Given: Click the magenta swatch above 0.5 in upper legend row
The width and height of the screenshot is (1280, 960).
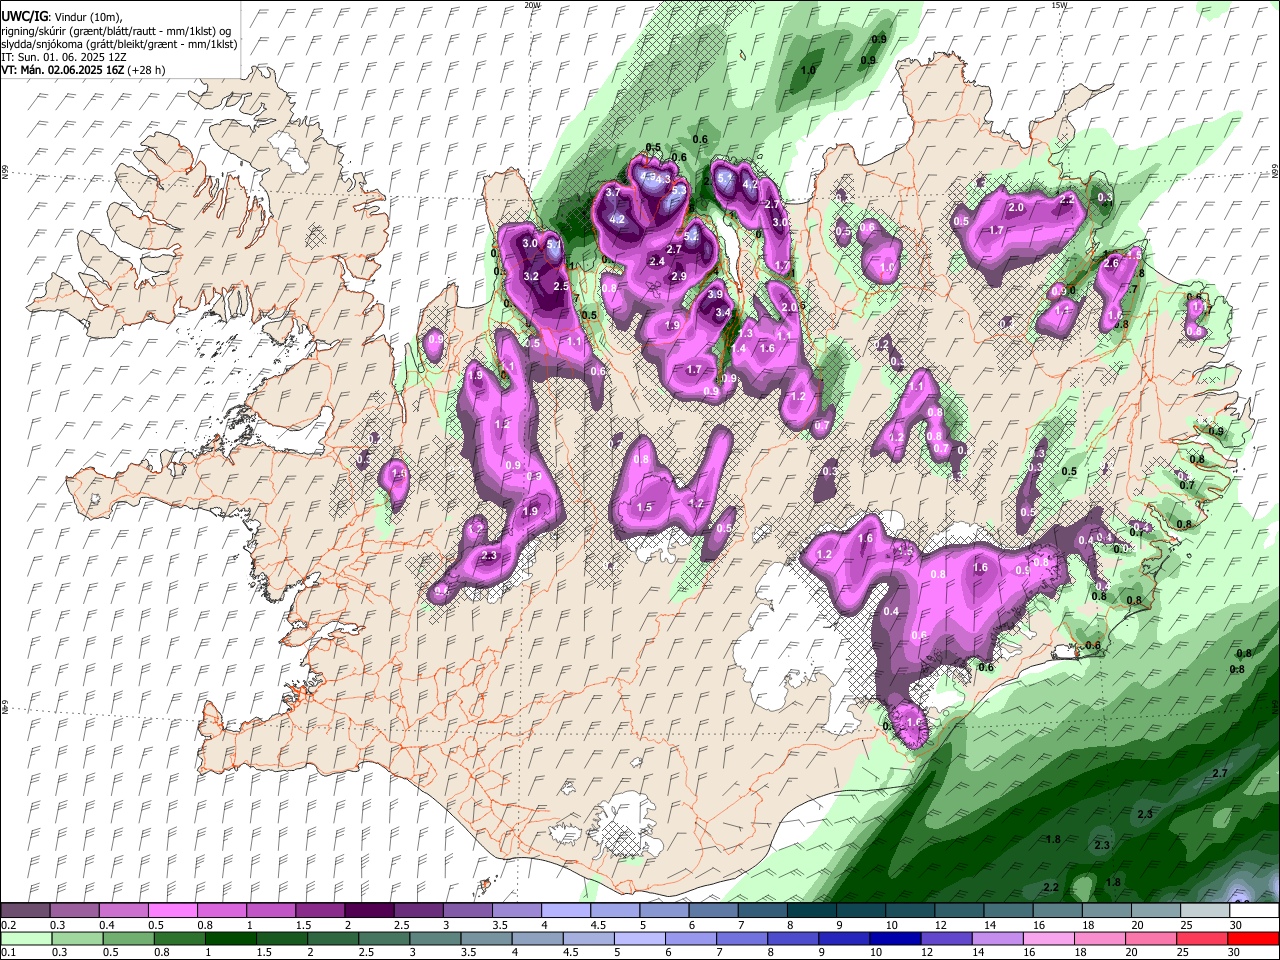Looking at the screenshot, I should (x=172, y=911).
